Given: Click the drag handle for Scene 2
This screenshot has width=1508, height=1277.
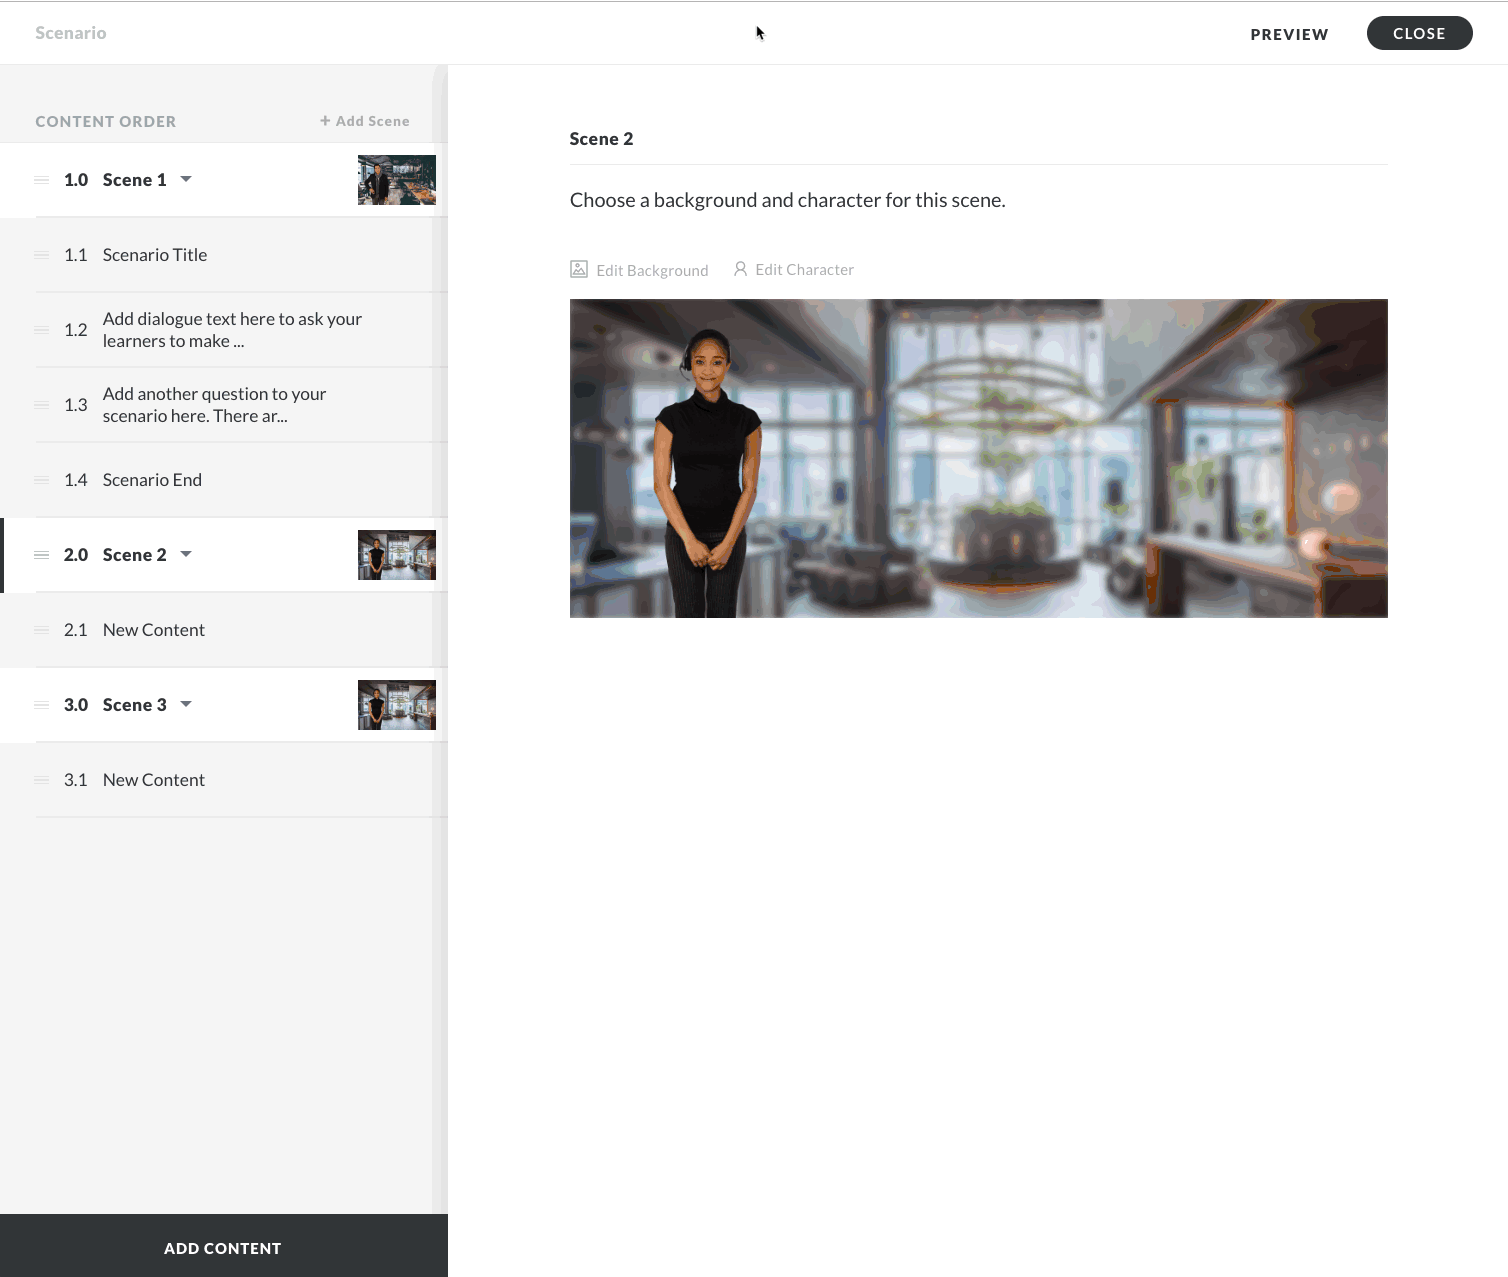Looking at the screenshot, I should click(x=42, y=555).
